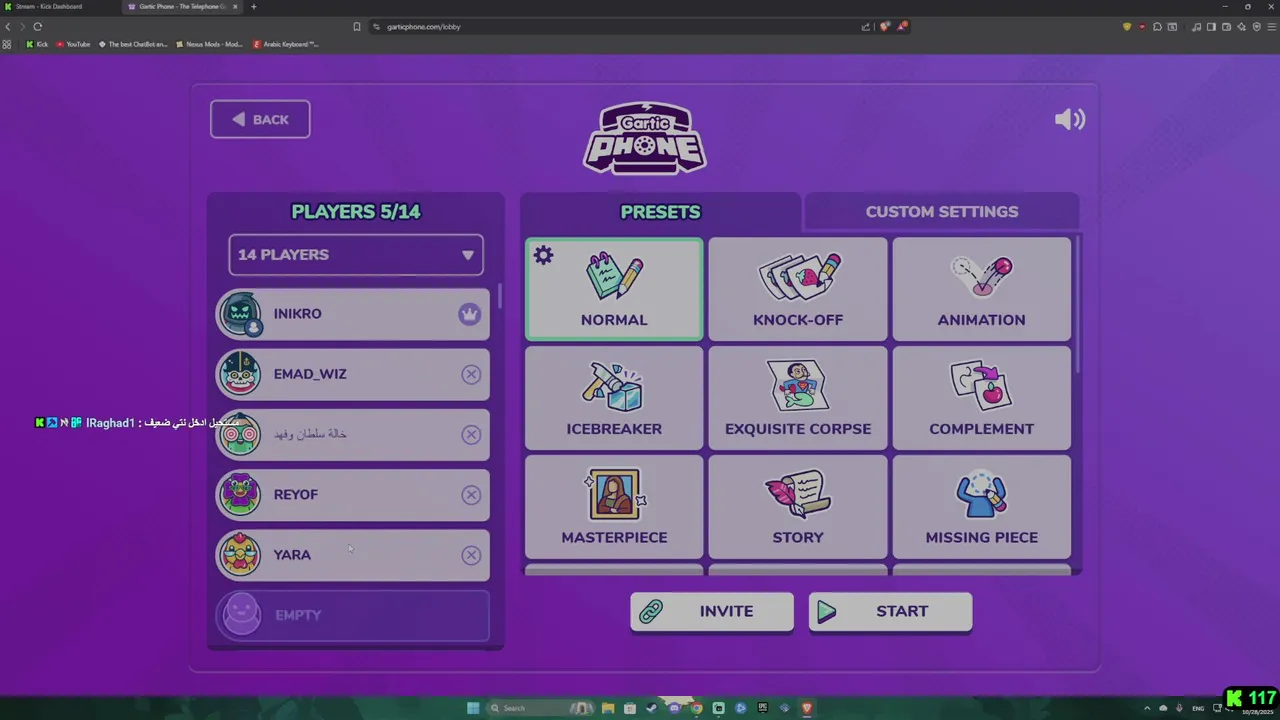This screenshot has width=1280, height=720.
Task: Open The best ChatBot bookmark
Action: (133, 44)
